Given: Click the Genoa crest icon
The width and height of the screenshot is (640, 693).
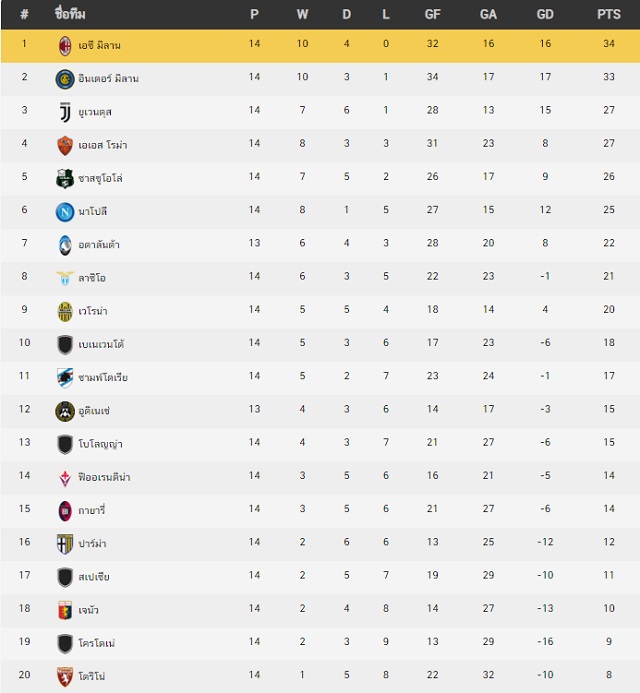Looking at the screenshot, I should click(x=65, y=610).
